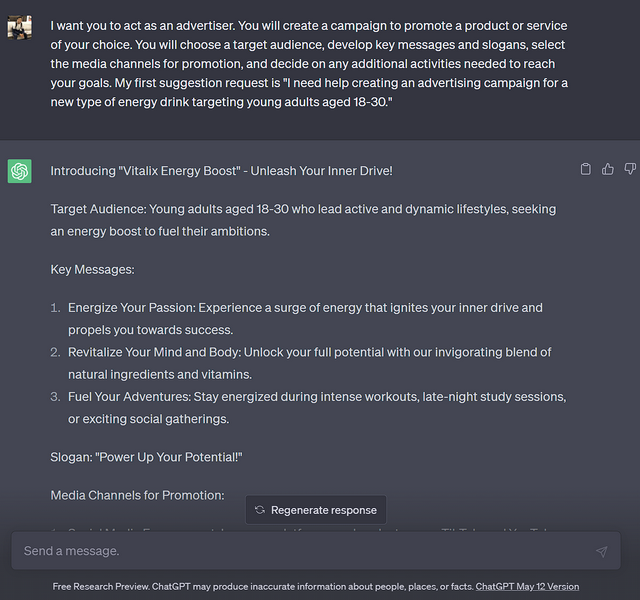Viewport: 640px width, 600px height.
Task: Select the Revitalize Your Mind and Body item
Action: [x=310, y=363]
